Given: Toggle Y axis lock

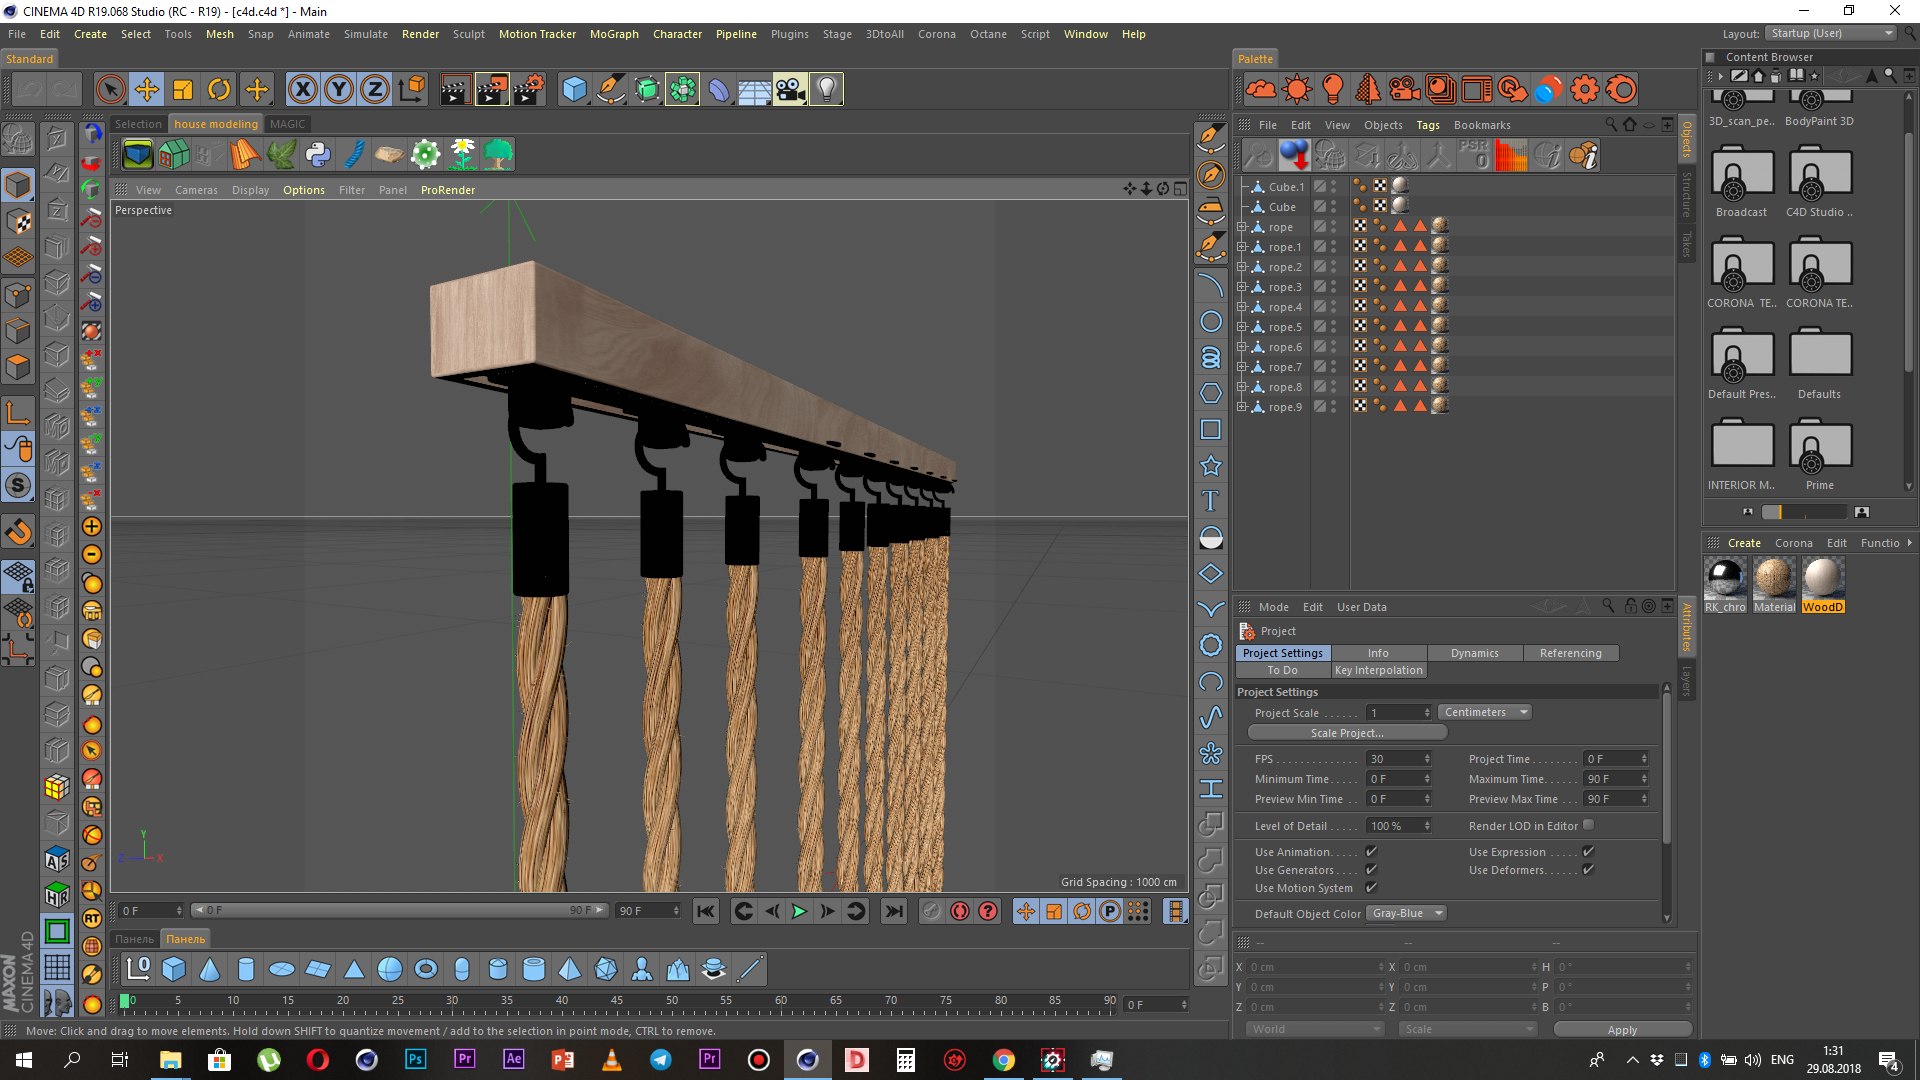Looking at the screenshot, I should click(x=338, y=90).
